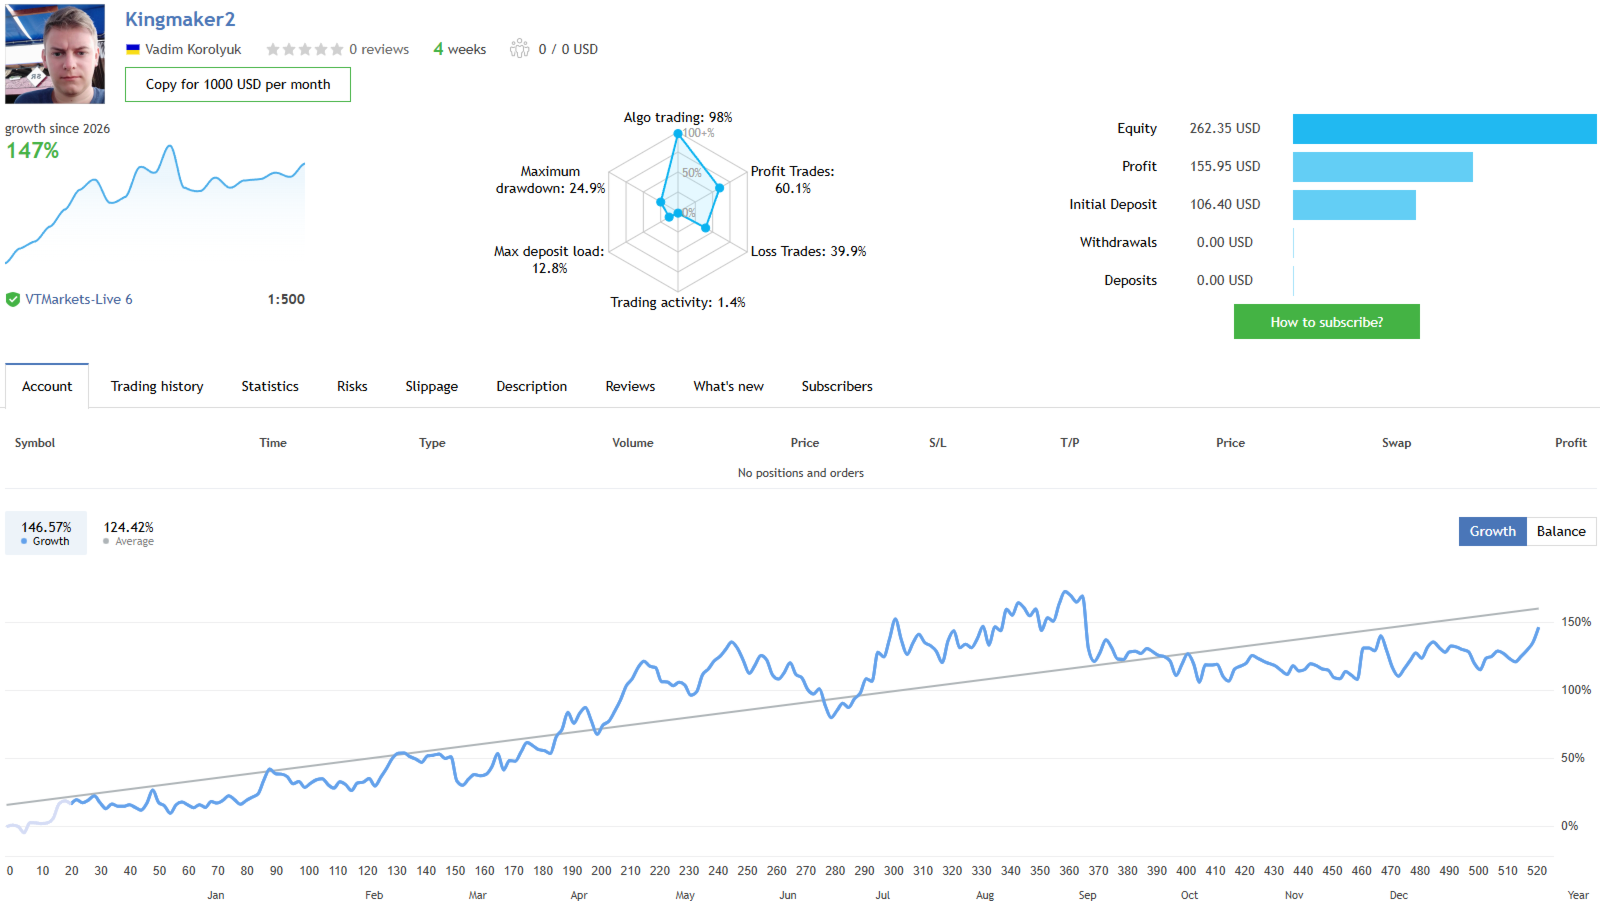
Task: View the Slippage tab
Action: (x=431, y=386)
